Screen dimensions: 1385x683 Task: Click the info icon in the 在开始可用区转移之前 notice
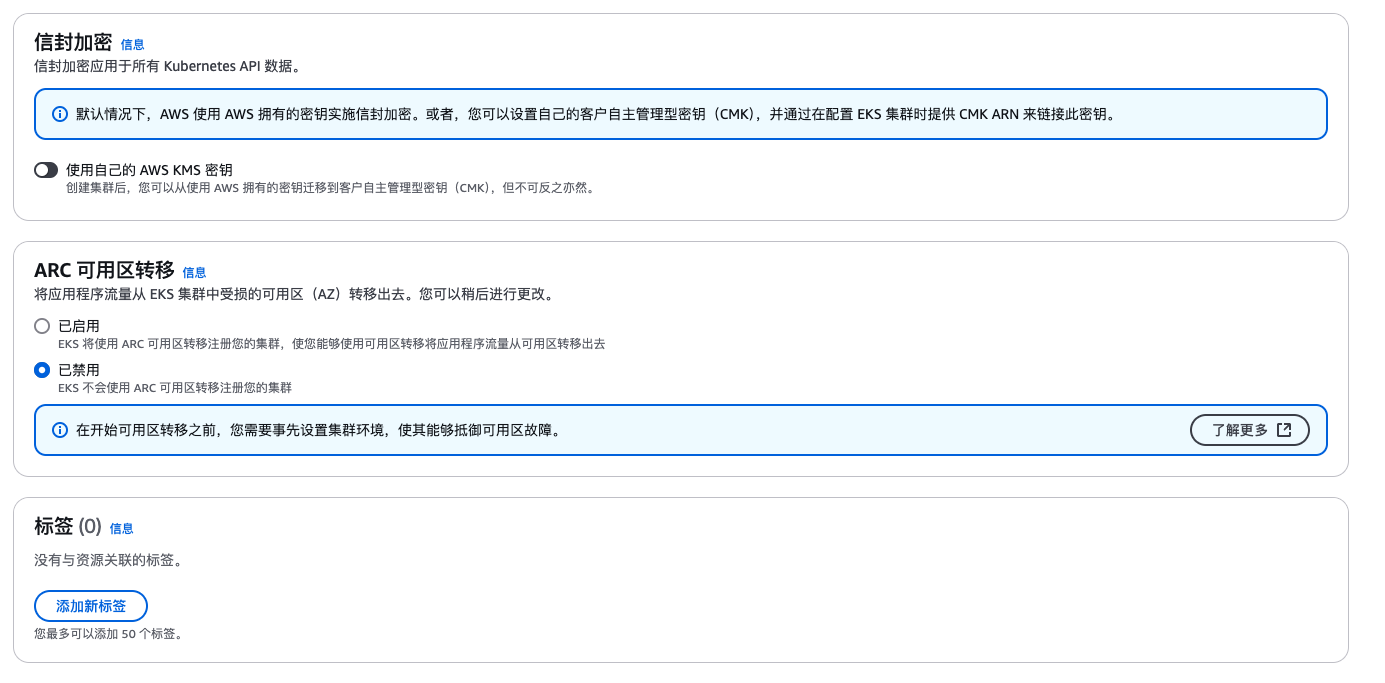60,430
